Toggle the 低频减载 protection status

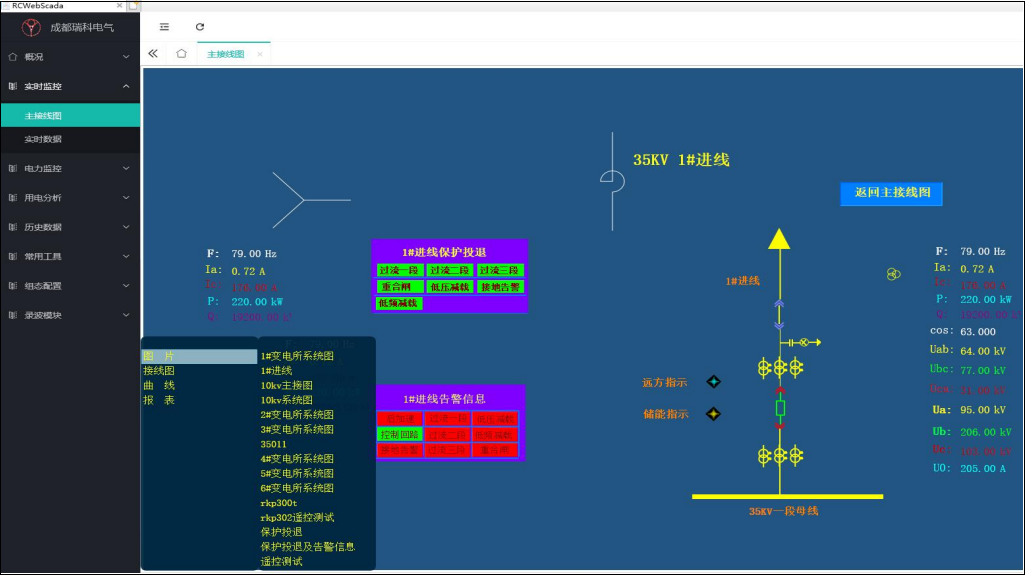click(398, 303)
